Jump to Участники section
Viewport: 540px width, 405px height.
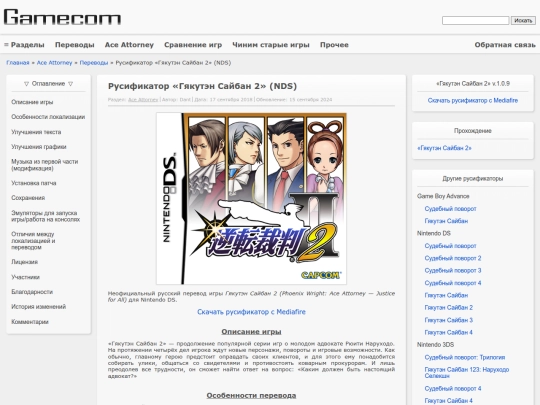coord(25,277)
